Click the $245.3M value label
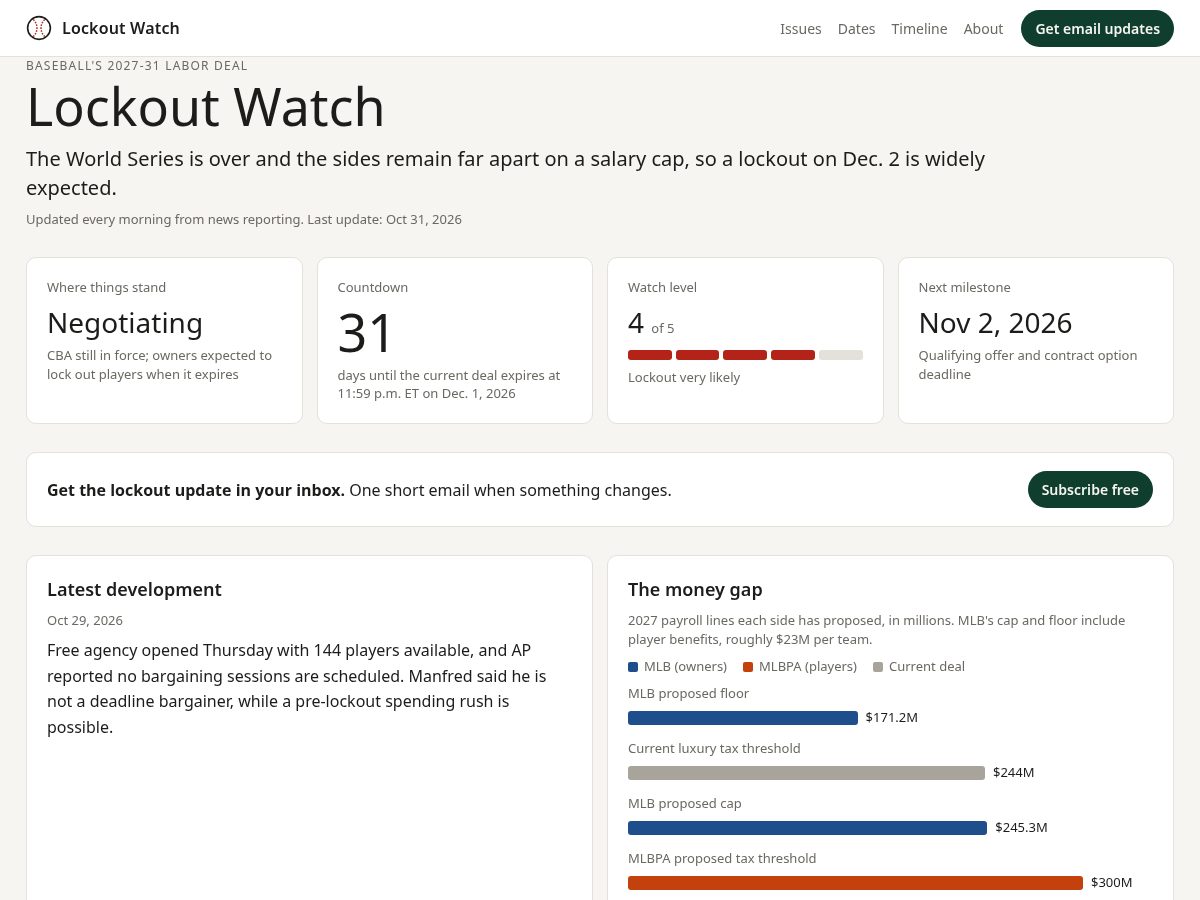 tap(1021, 828)
